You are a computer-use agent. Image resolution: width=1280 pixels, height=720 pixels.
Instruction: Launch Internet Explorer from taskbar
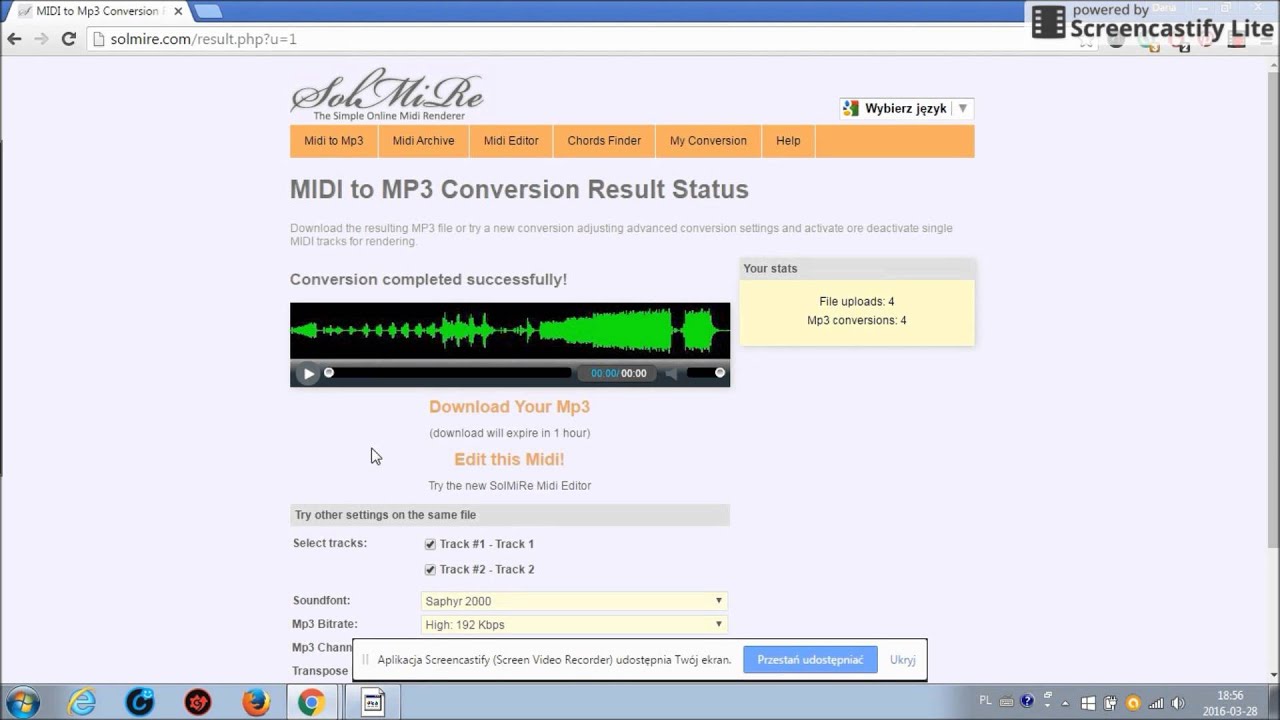point(82,702)
